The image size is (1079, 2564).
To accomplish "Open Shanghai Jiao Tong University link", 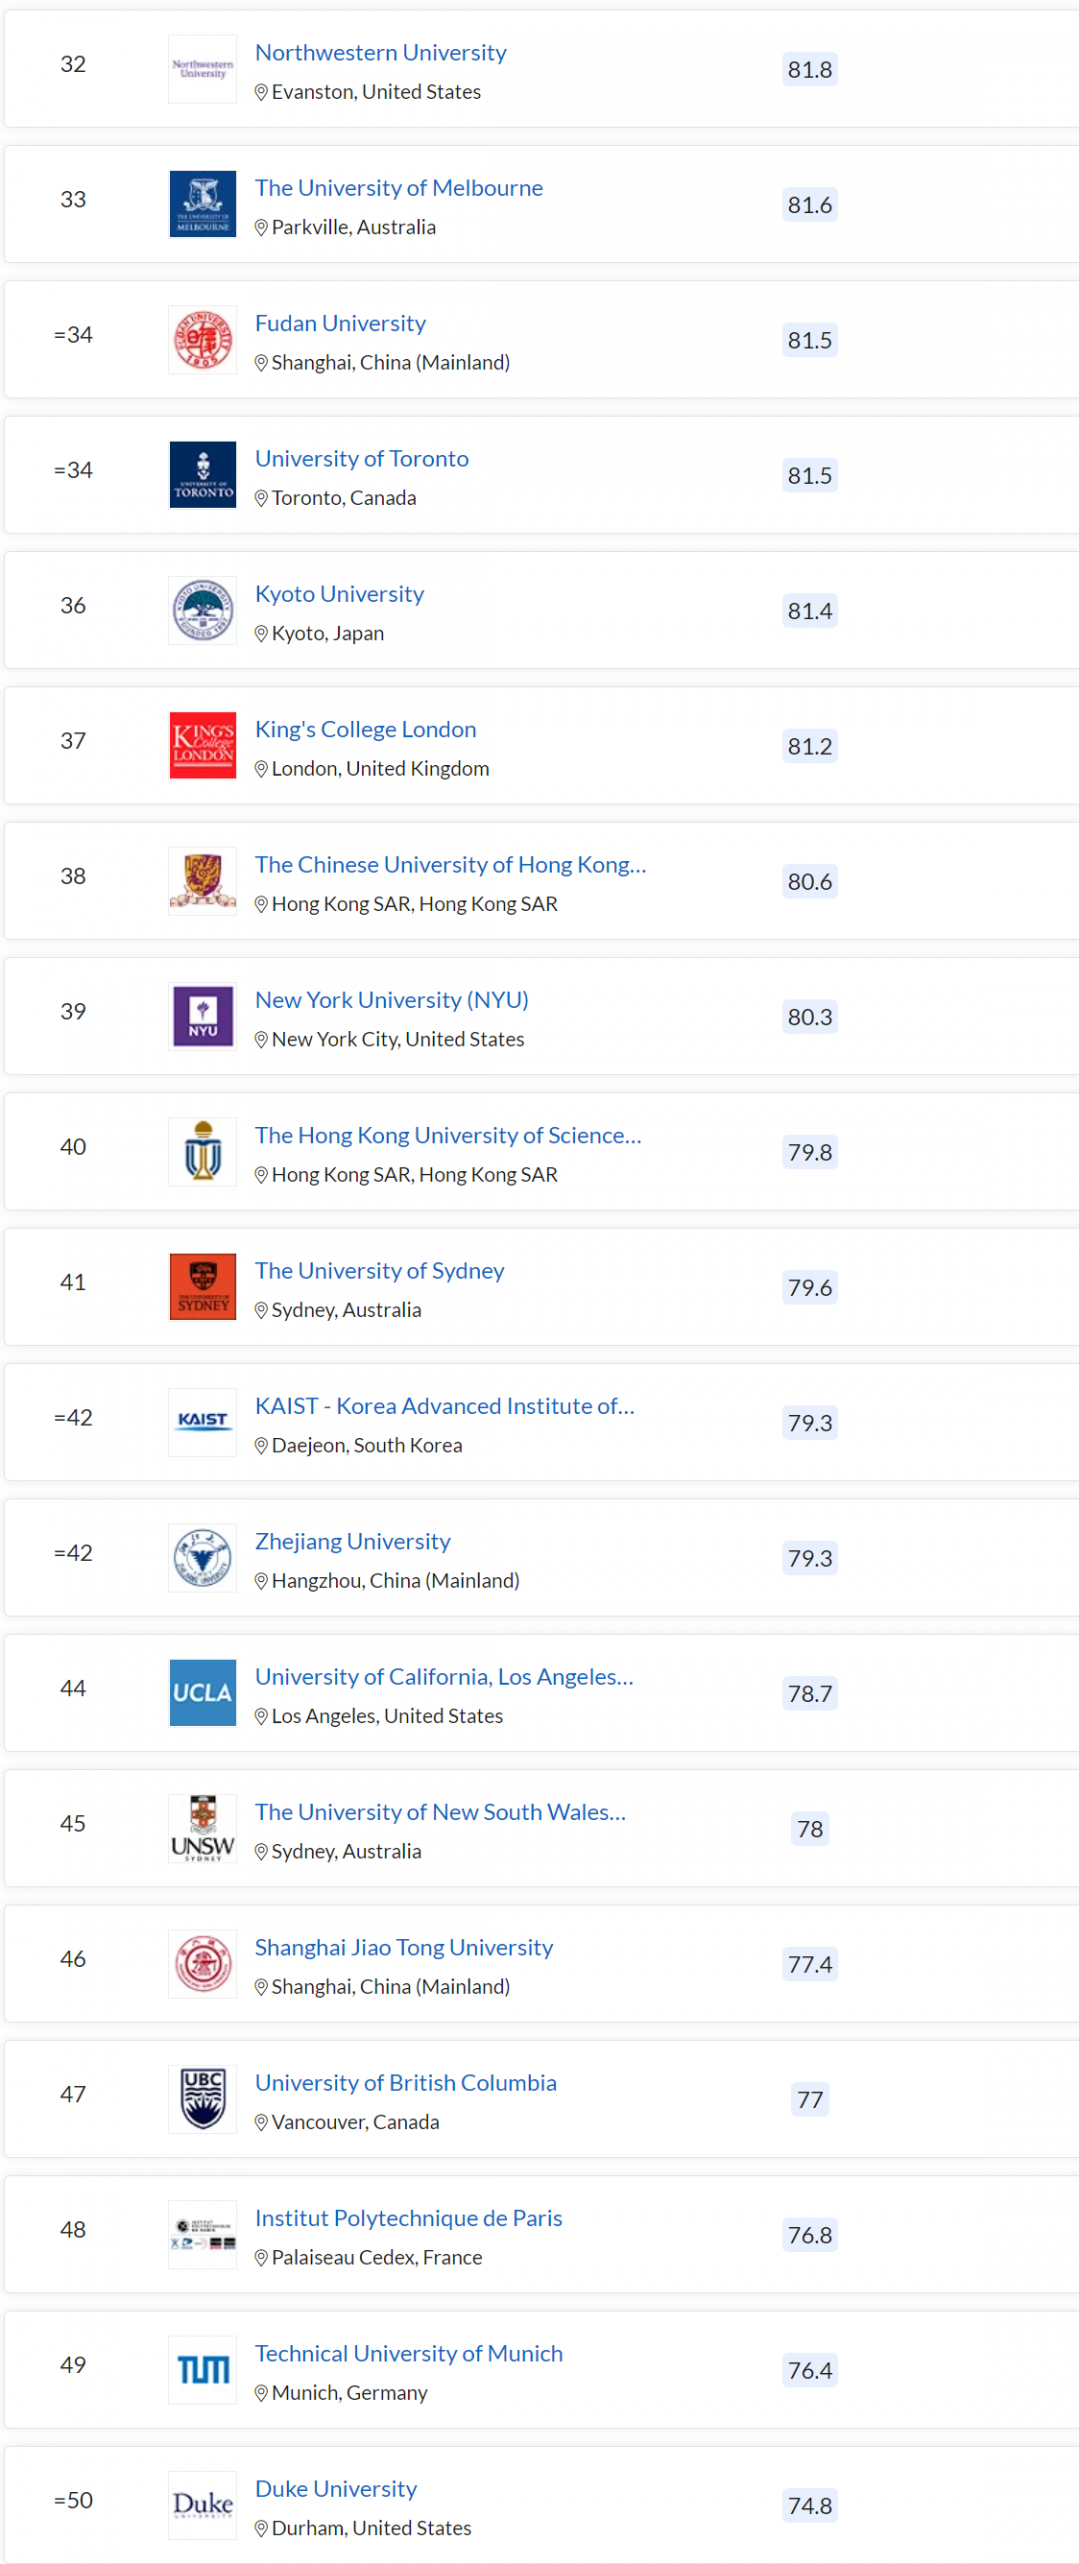I will click(x=403, y=1946).
